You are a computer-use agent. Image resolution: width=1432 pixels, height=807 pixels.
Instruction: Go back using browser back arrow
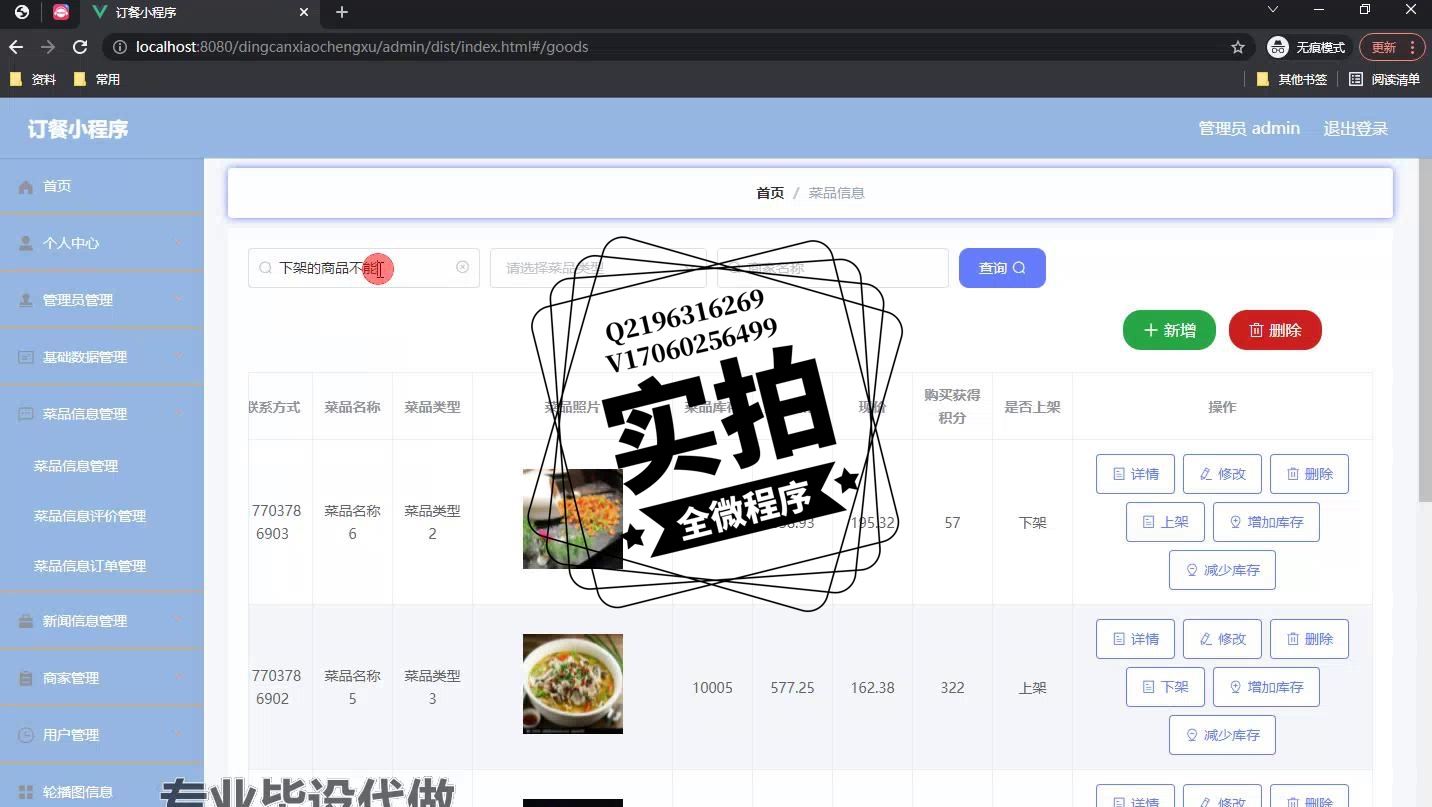tap(16, 47)
